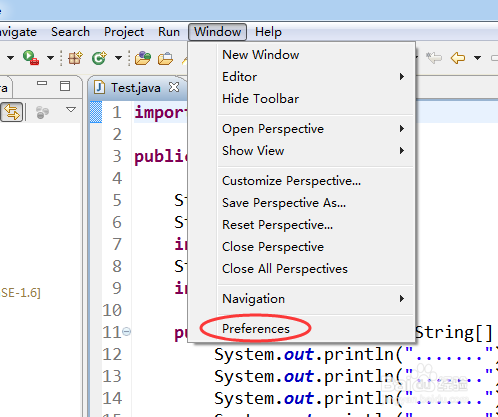498x417 pixels.
Task: Click line number 5 in editor gutter
Action: coord(117,200)
